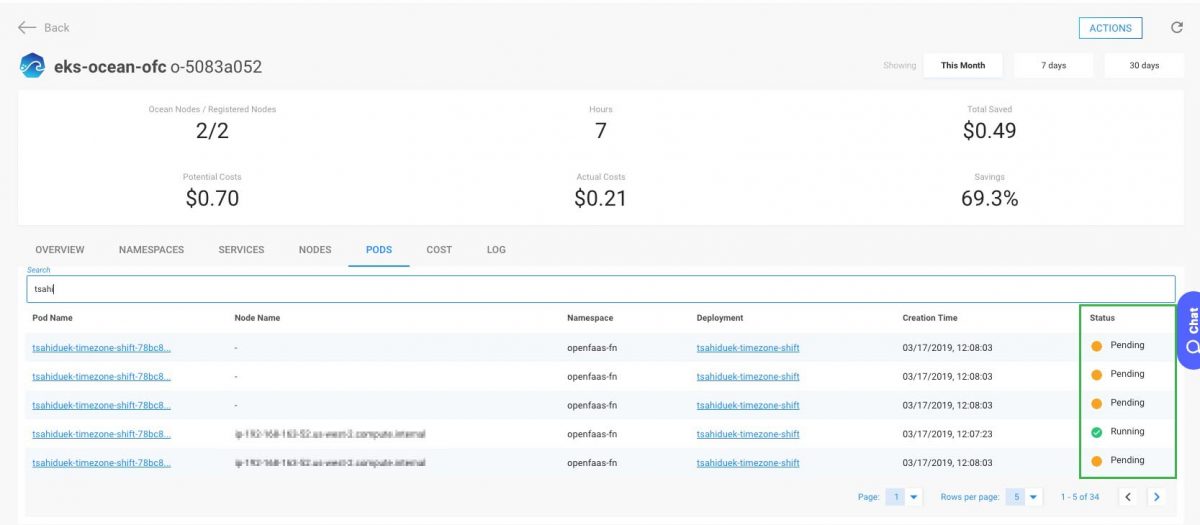The width and height of the screenshot is (1200, 525).
Task: Click the refresh icon beside Actions
Action: coord(1177,28)
